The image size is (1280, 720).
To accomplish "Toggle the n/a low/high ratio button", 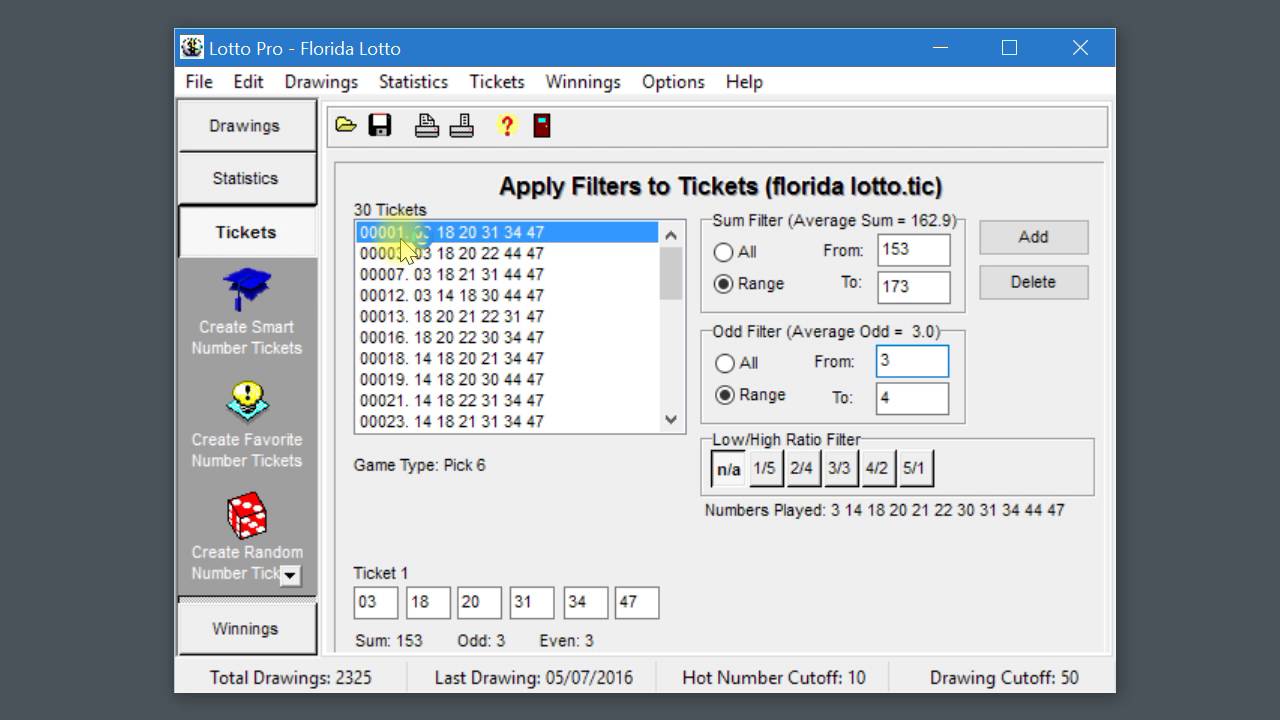I will tap(728, 468).
